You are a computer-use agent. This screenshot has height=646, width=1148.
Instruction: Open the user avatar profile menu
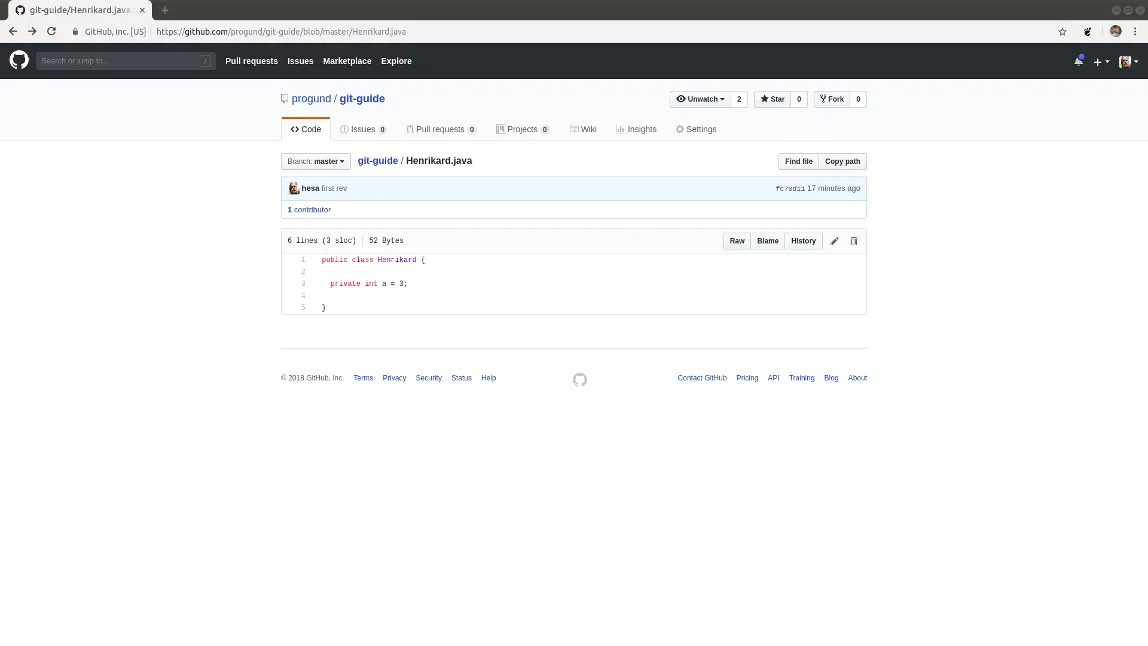click(1128, 62)
